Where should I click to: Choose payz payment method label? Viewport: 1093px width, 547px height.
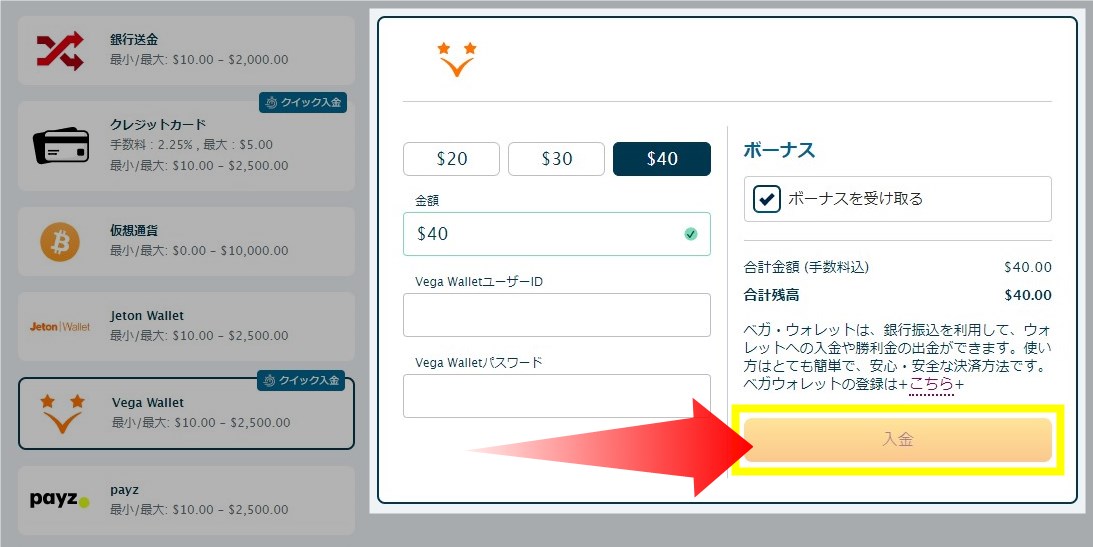coord(124,491)
